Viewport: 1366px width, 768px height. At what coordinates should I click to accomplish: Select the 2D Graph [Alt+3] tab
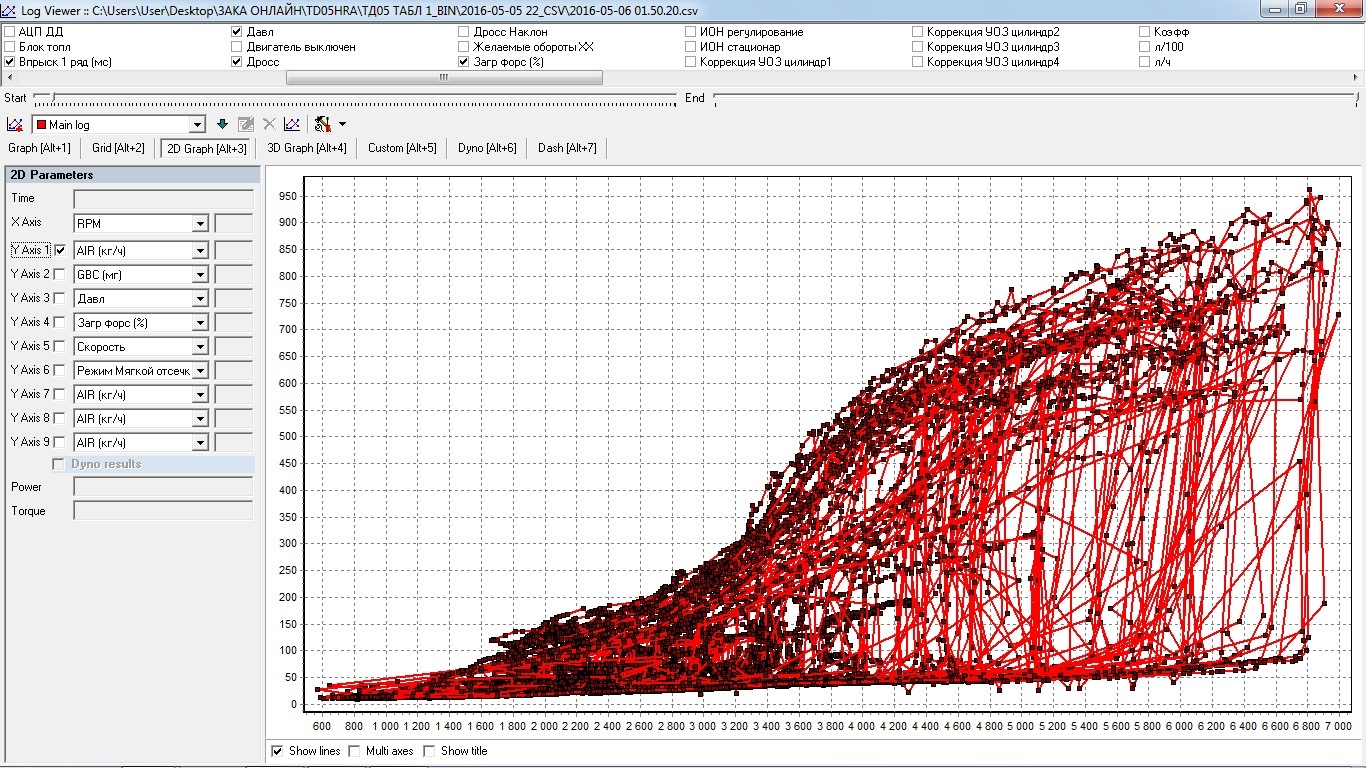point(207,148)
